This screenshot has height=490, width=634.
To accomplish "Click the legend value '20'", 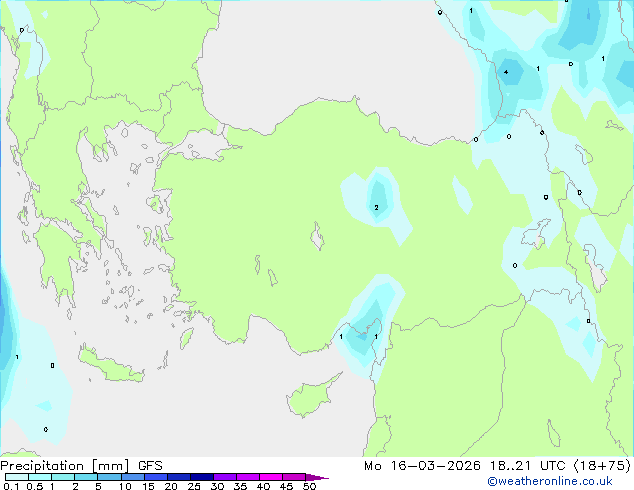I will (x=171, y=486).
